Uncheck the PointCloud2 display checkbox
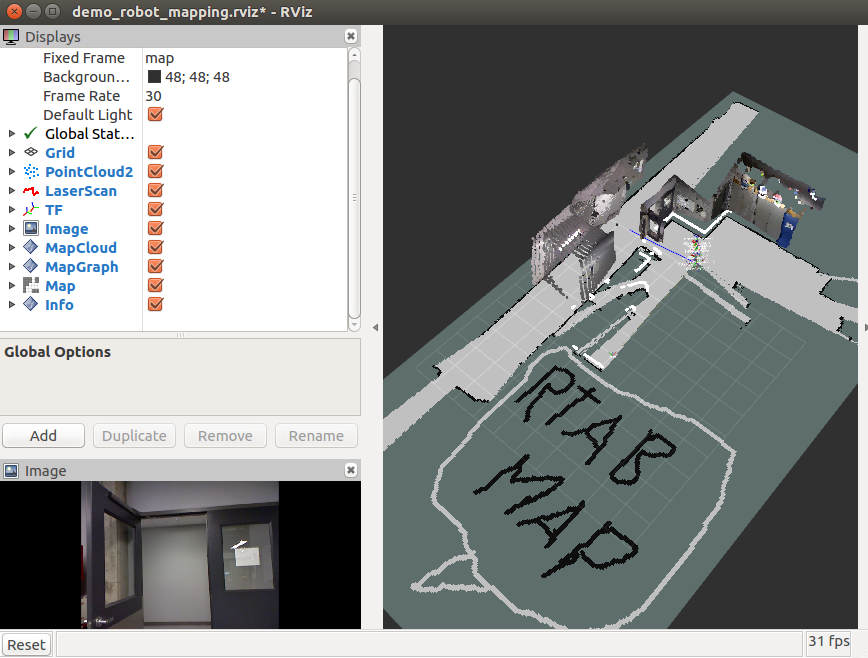The height and width of the screenshot is (658, 868). click(155, 172)
